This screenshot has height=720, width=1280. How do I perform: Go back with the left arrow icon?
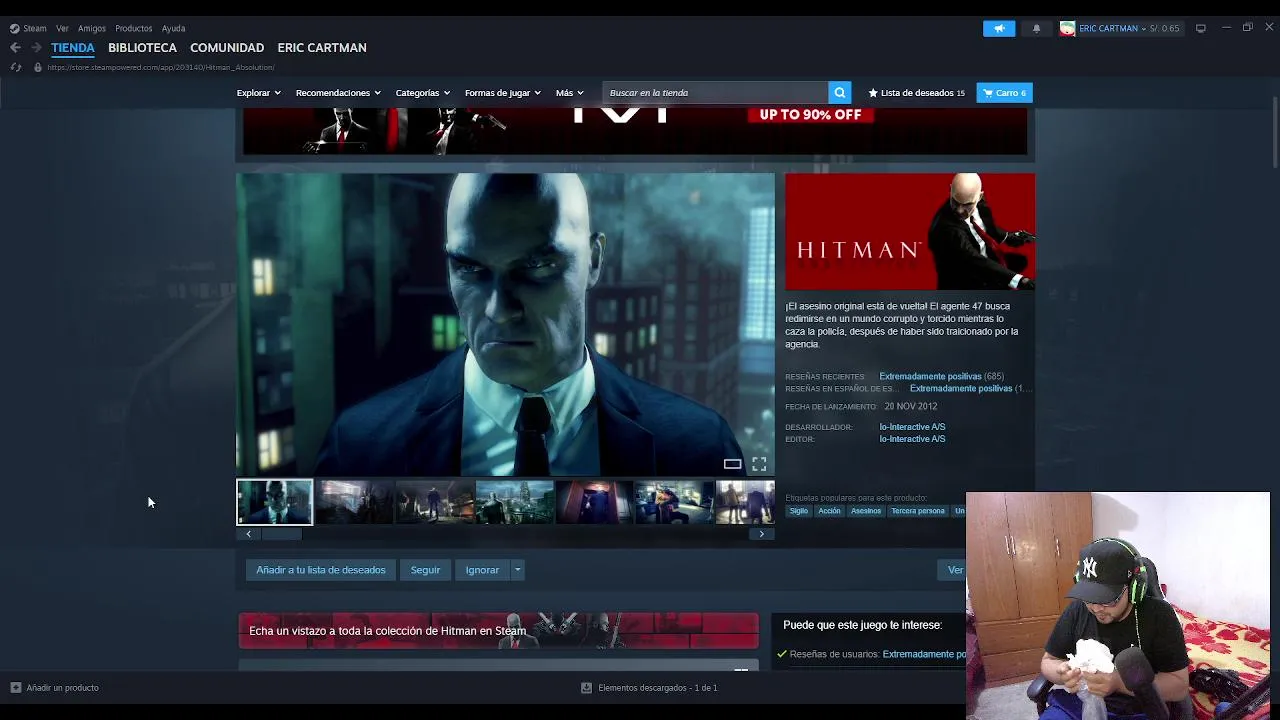pyautogui.click(x=15, y=47)
